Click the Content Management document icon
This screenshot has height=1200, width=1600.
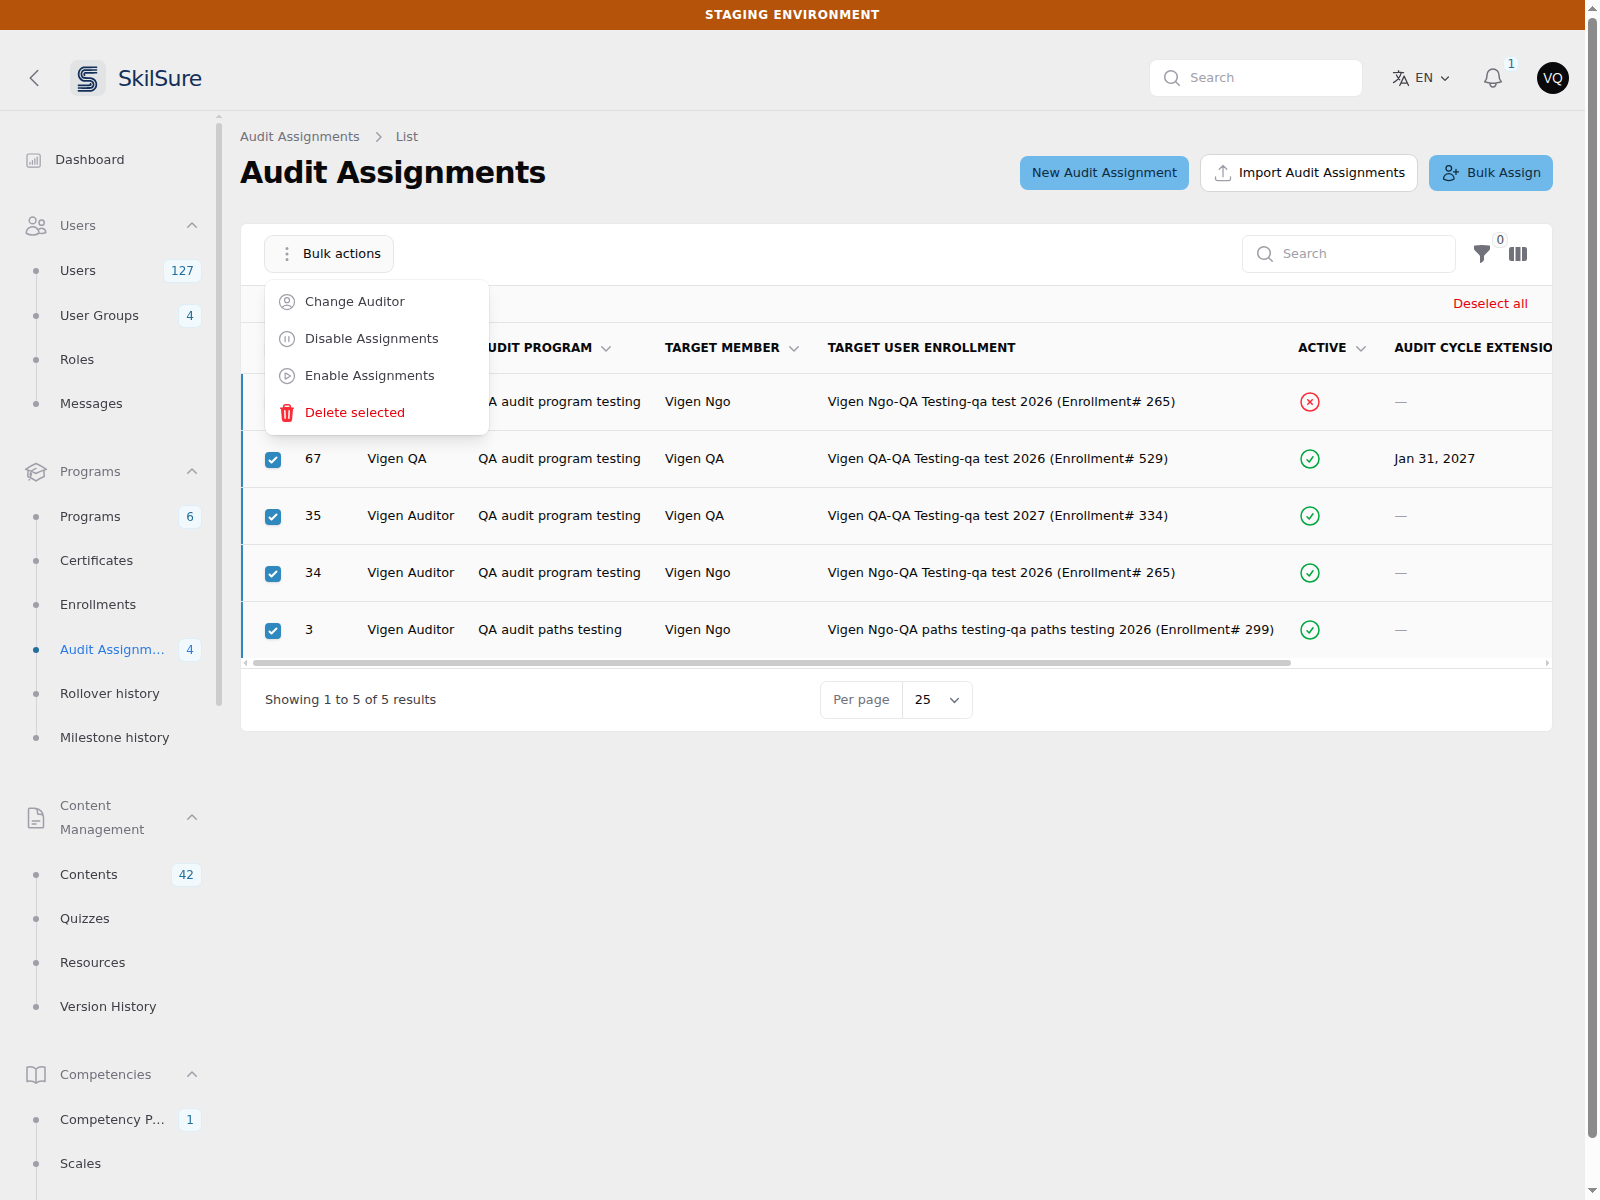click(36, 818)
